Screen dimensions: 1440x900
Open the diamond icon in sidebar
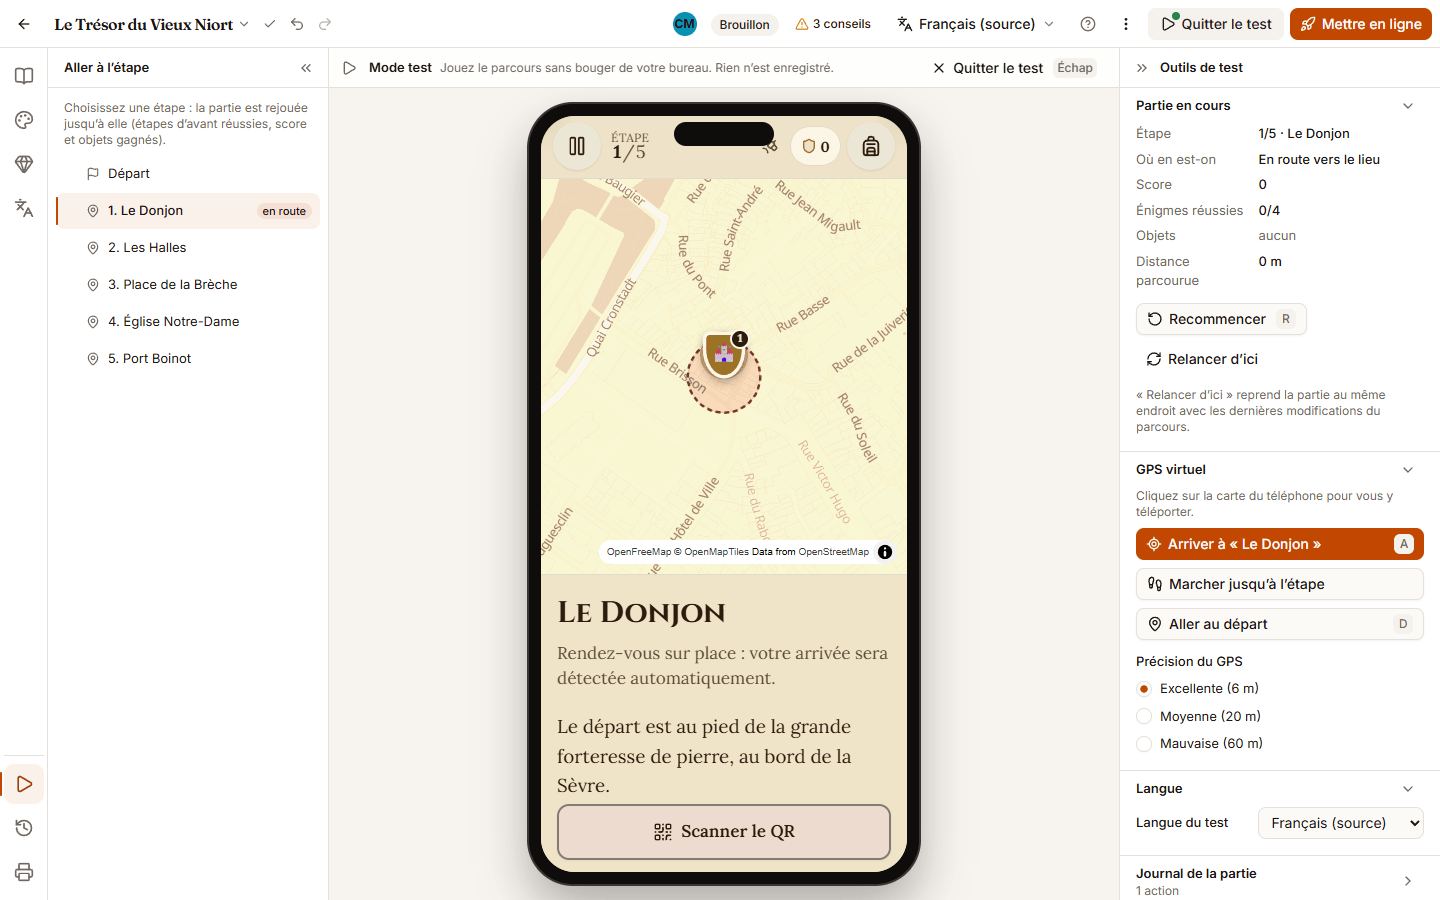[x=24, y=164]
